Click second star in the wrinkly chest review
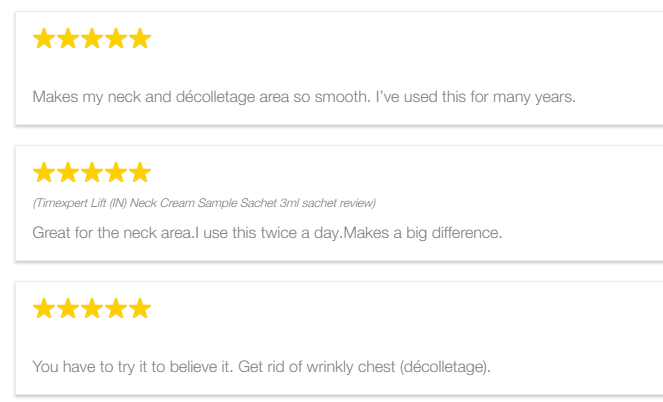This screenshot has height=402, width=663. coord(68,308)
